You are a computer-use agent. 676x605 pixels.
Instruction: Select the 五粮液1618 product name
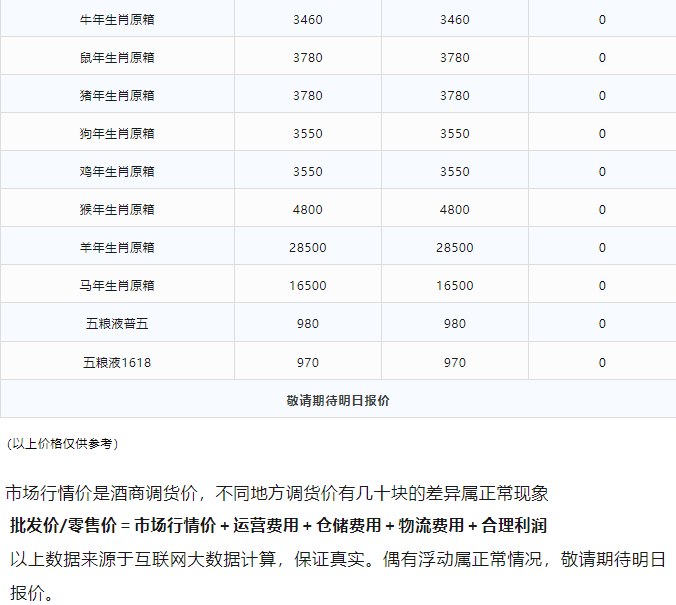(117, 363)
